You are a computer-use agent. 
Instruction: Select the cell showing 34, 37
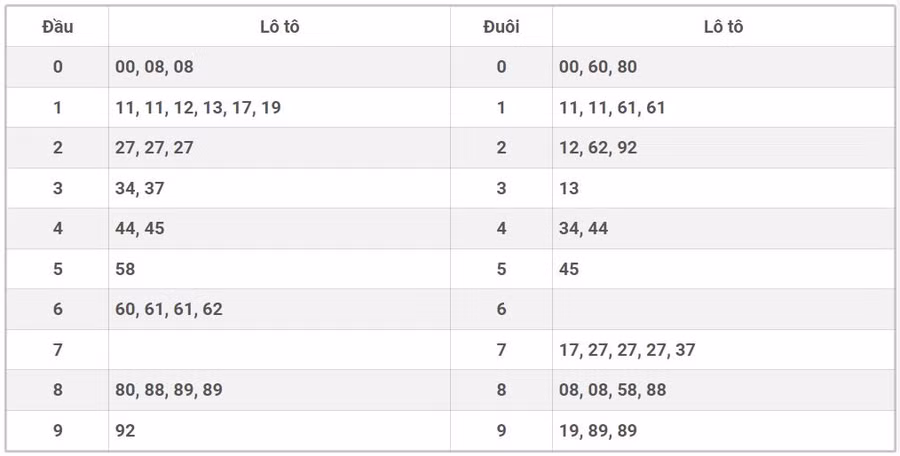[x=140, y=188]
